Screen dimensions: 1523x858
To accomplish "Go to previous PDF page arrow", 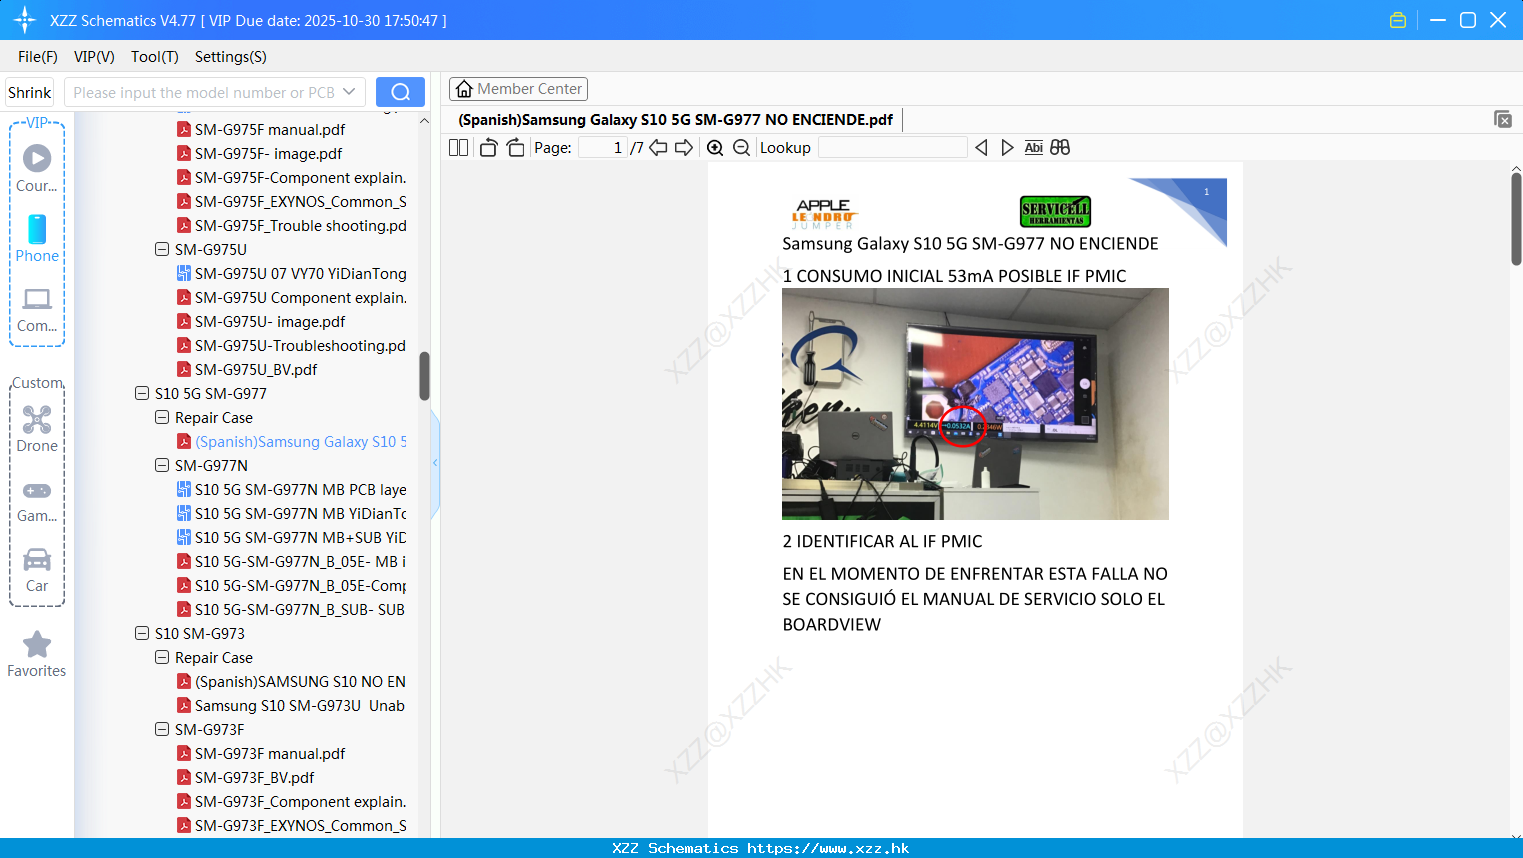I will click(x=658, y=147).
